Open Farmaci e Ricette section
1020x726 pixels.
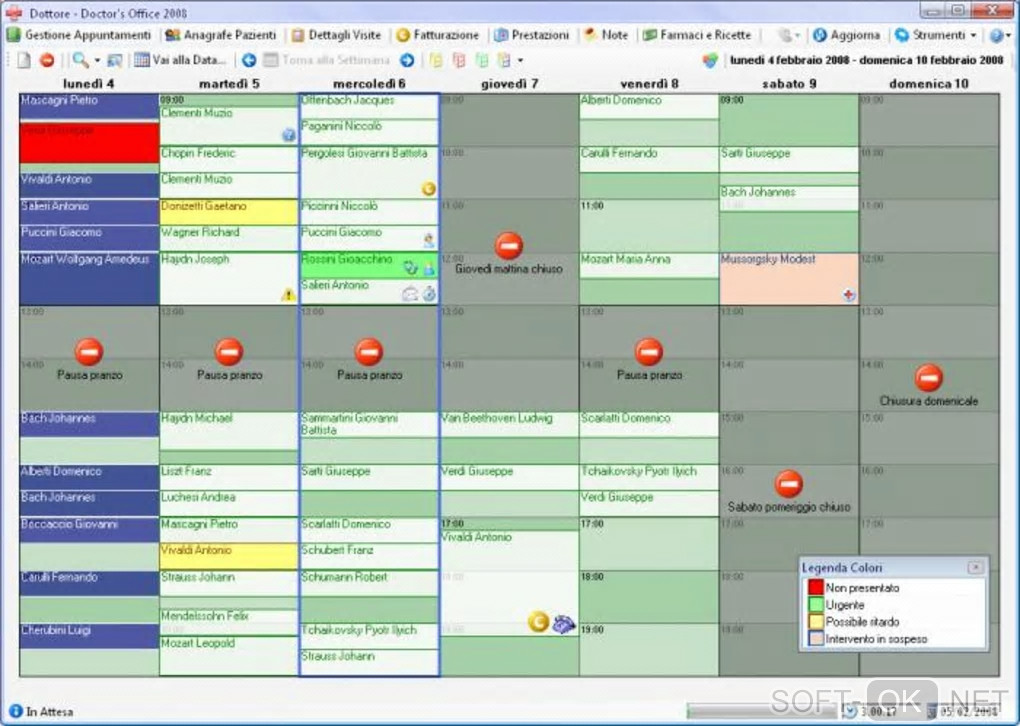point(697,35)
